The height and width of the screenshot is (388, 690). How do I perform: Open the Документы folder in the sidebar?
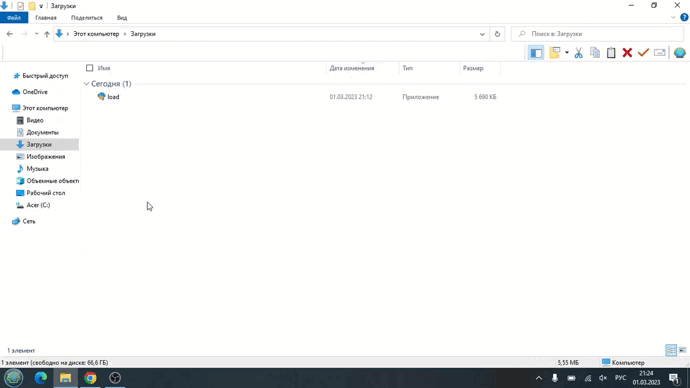[x=42, y=132]
